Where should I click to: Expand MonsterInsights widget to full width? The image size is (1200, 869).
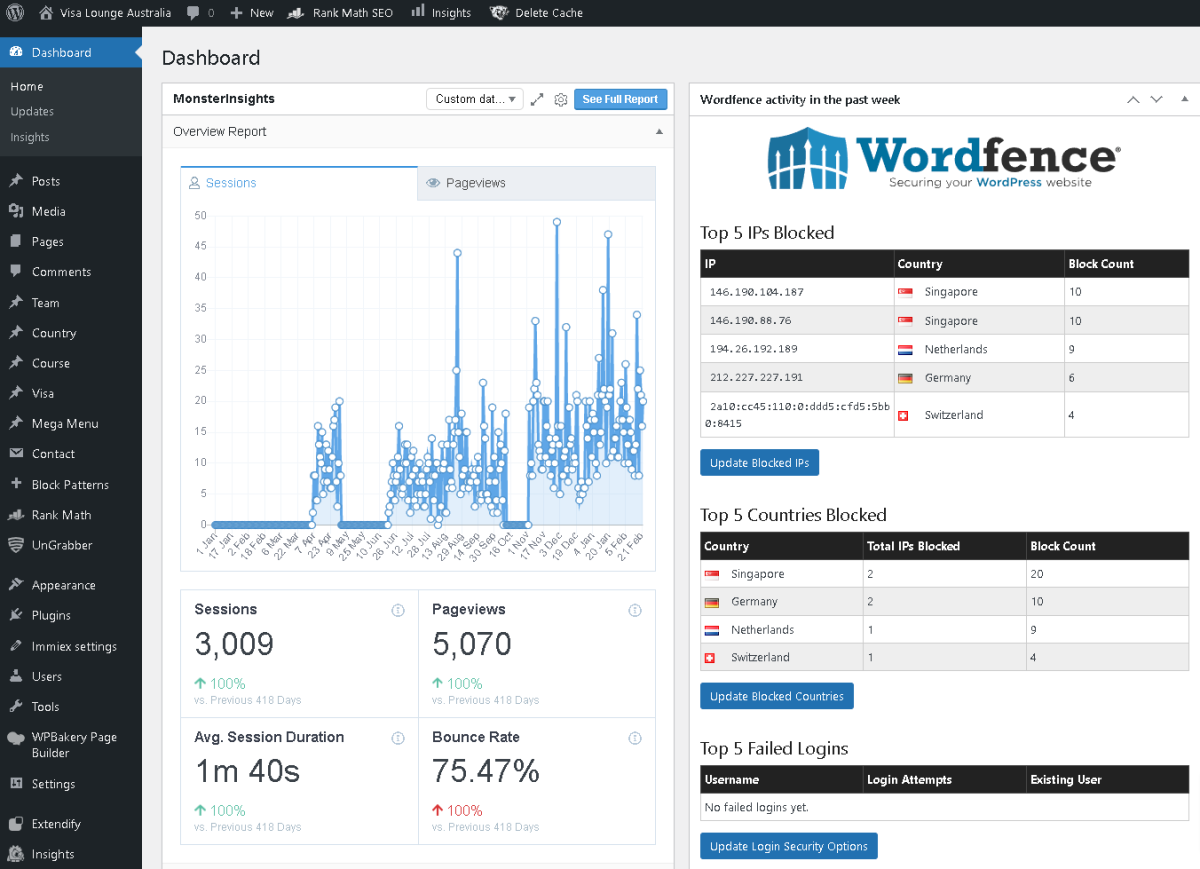[537, 99]
